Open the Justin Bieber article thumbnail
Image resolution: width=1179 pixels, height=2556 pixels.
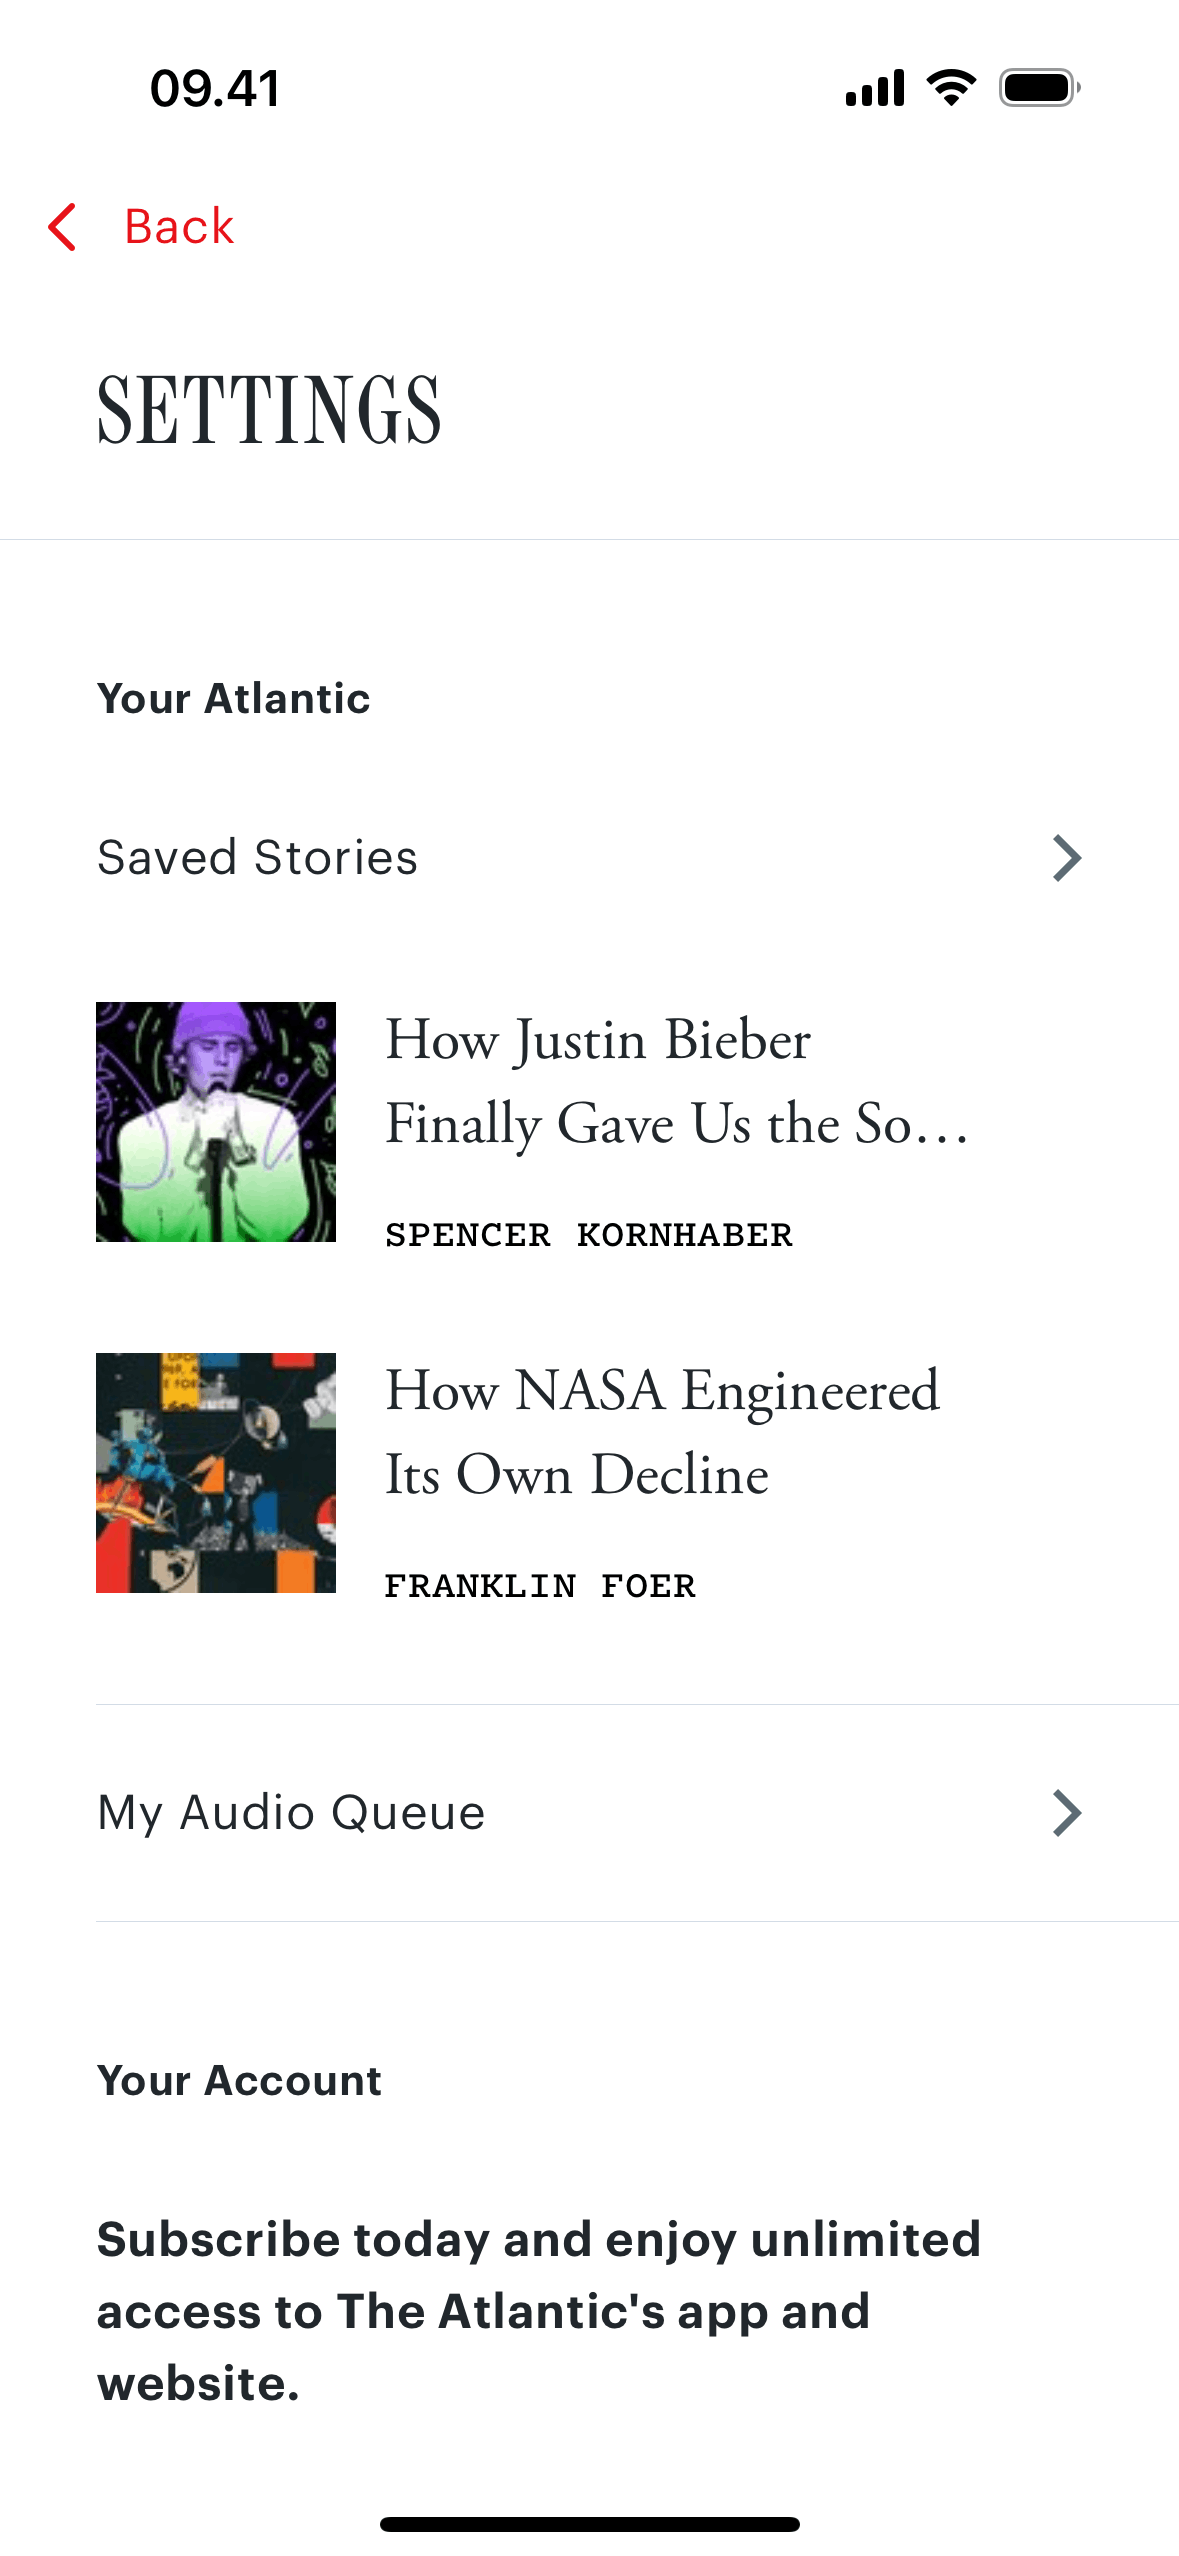[x=216, y=1122]
